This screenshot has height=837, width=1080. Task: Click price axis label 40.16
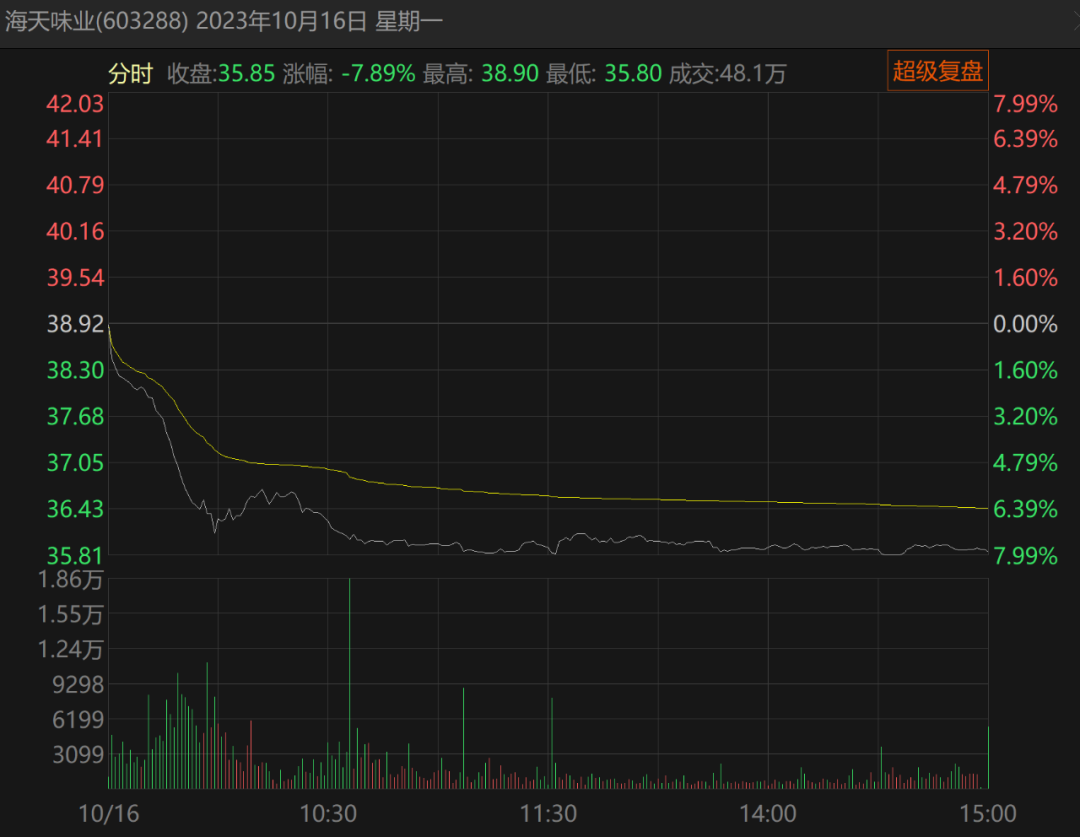(75, 231)
